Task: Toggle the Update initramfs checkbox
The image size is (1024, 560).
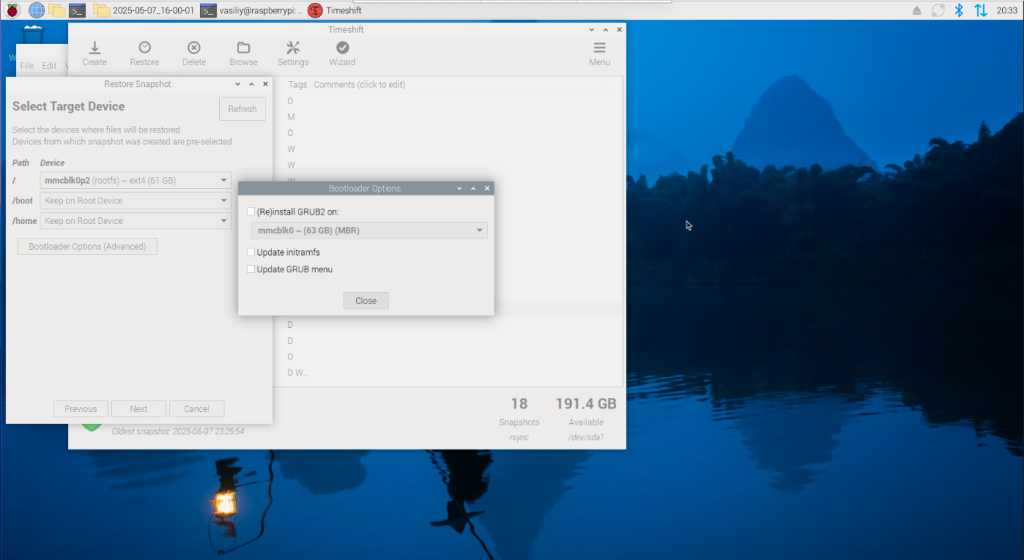Action: point(251,252)
